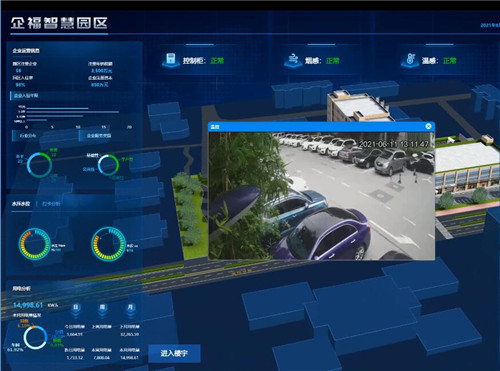Screen dimensions: 500x371
Task: Open the tab next to 水压水位
Action: click(x=51, y=204)
